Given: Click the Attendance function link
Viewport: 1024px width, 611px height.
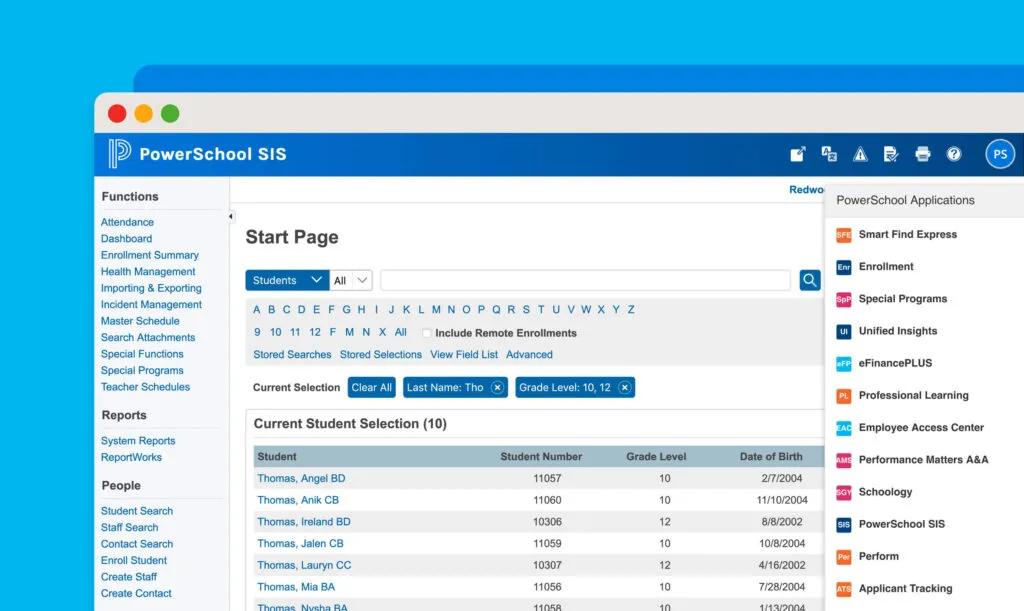Looking at the screenshot, I should [x=127, y=222].
